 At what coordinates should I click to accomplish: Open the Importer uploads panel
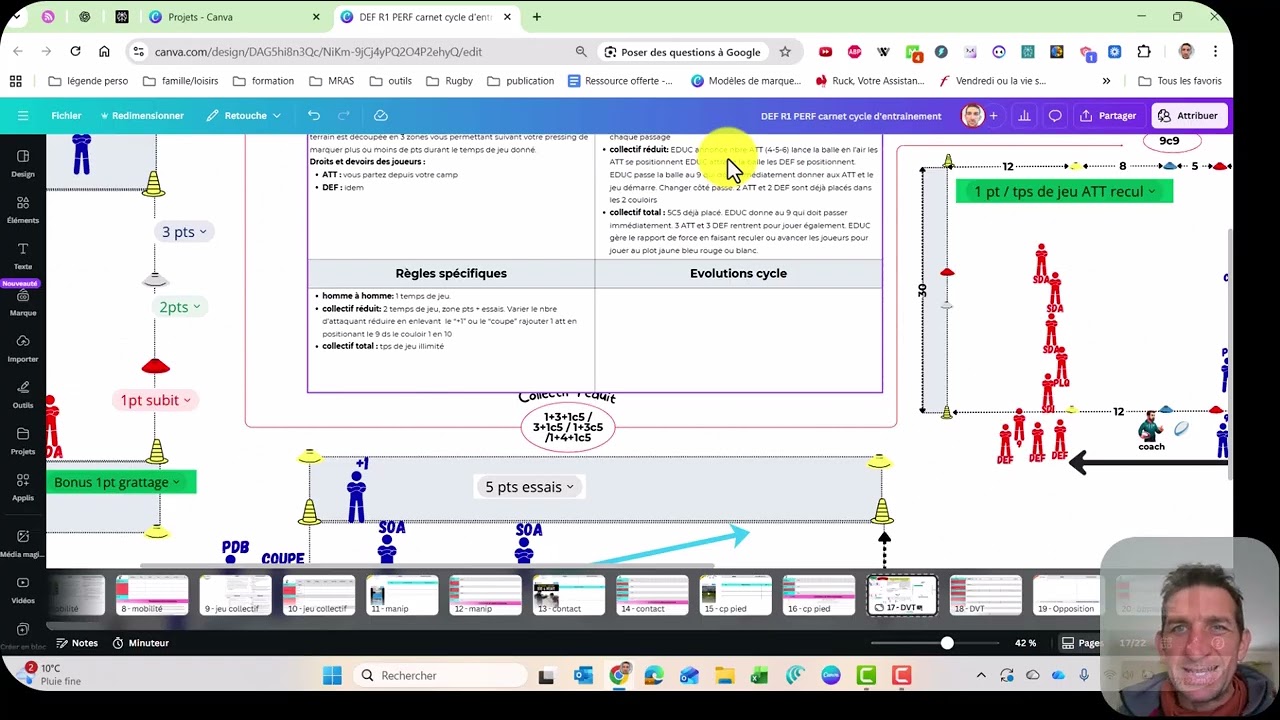(23, 347)
